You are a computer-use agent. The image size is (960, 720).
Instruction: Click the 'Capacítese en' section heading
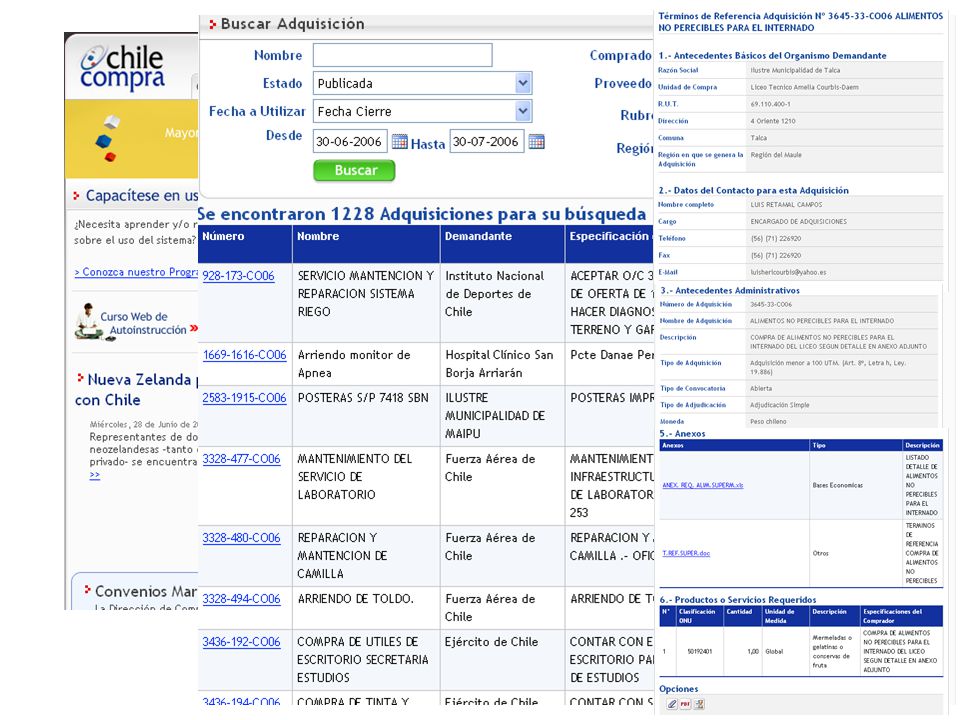(141, 196)
